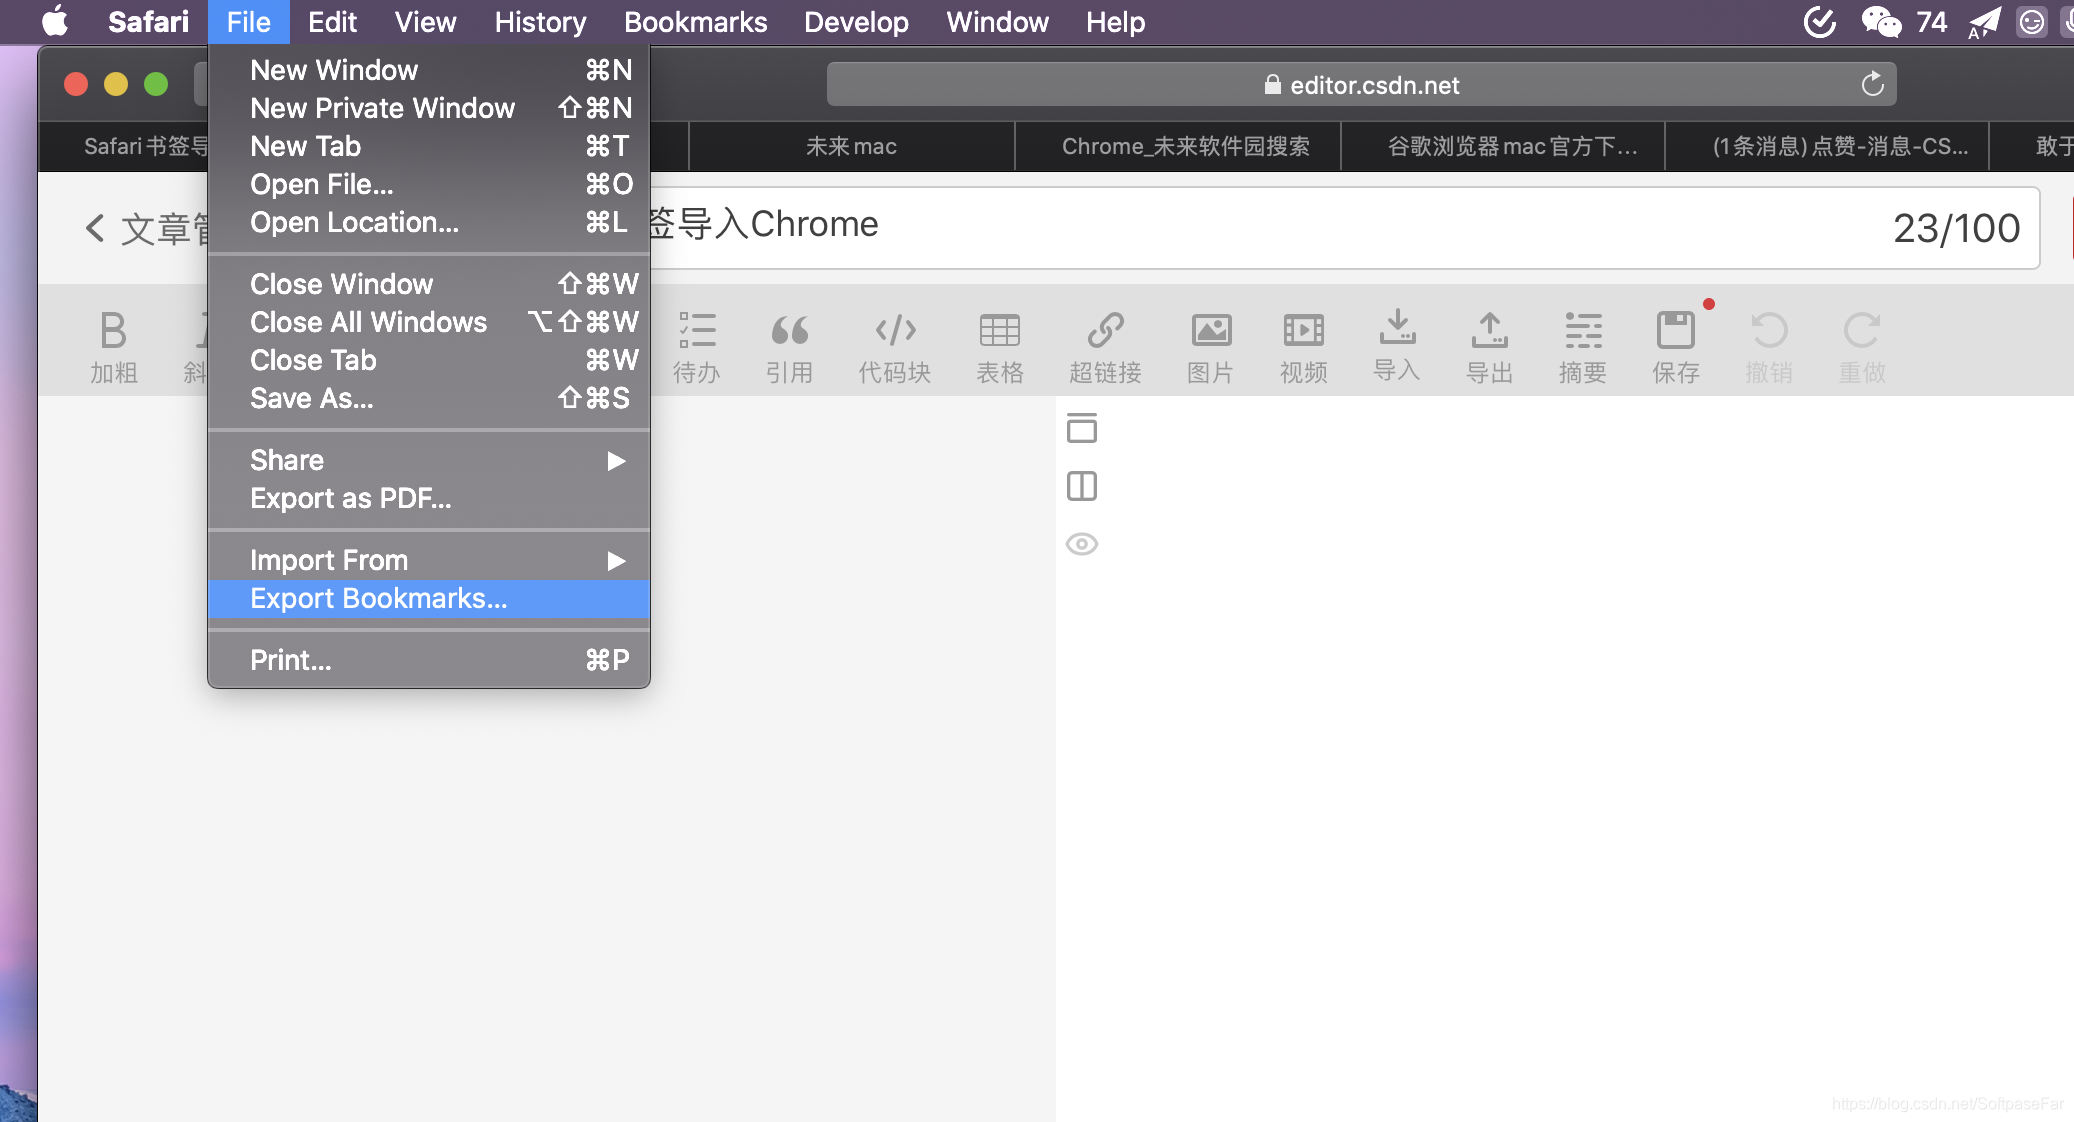Insert a table with the 表格 icon

coord(1000,346)
